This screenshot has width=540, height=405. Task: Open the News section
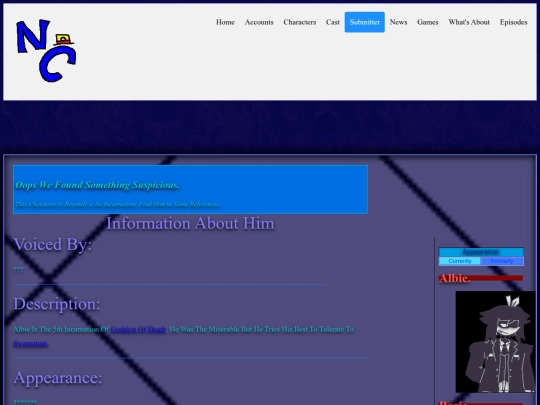[x=398, y=22]
